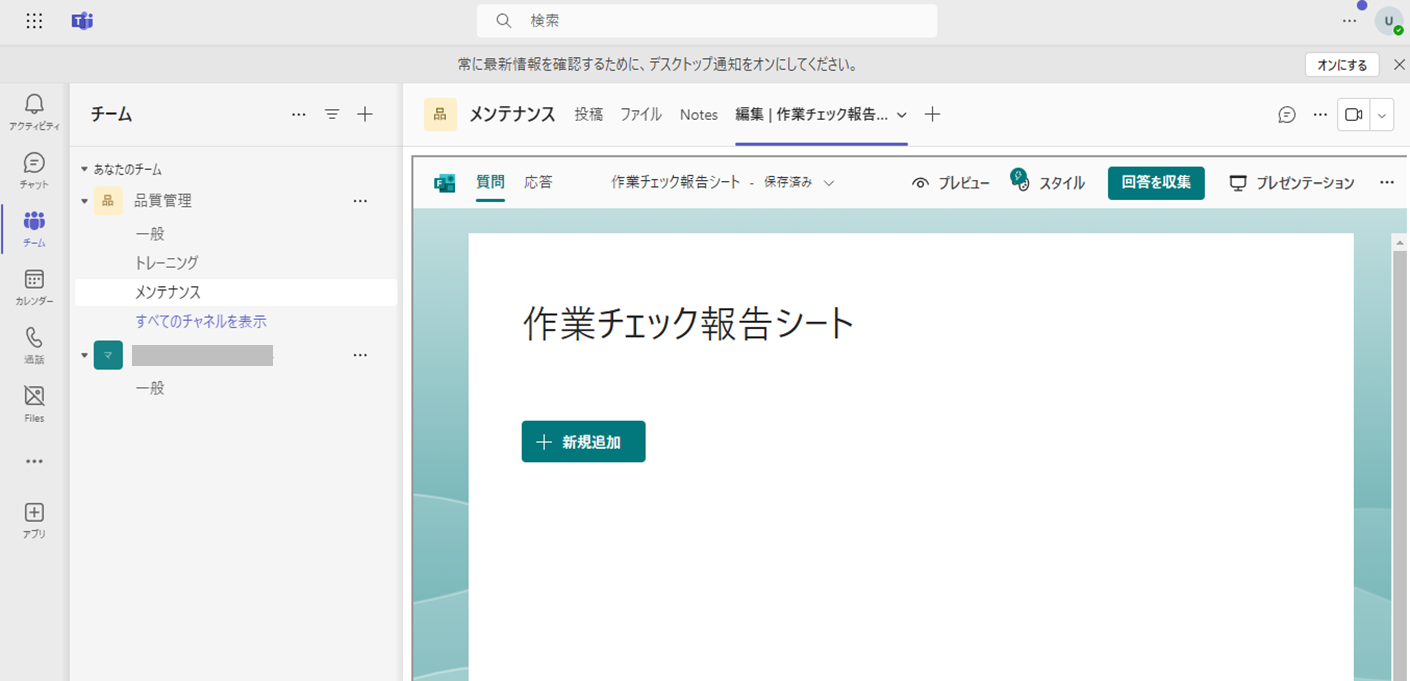Collapse the 品質管理 team
The height and width of the screenshot is (681, 1410).
(x=84, y=200)
